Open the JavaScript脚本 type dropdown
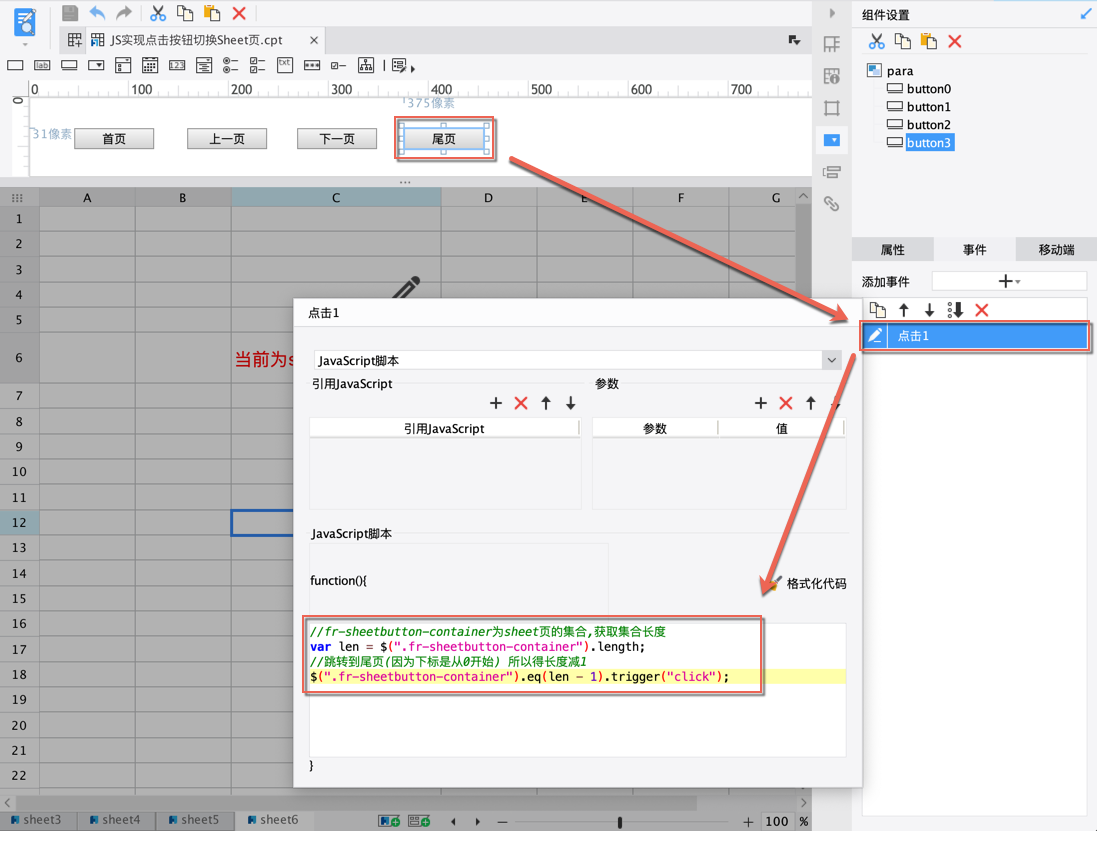Screen dimensions: 1097x856 831,360
